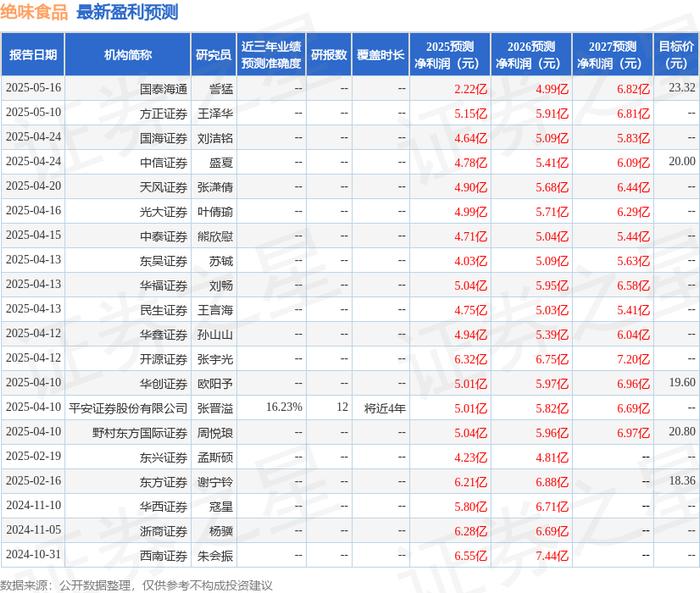Click the 数据来源 footnote text
Screen dimensions: 700x593
click(136, 585)
